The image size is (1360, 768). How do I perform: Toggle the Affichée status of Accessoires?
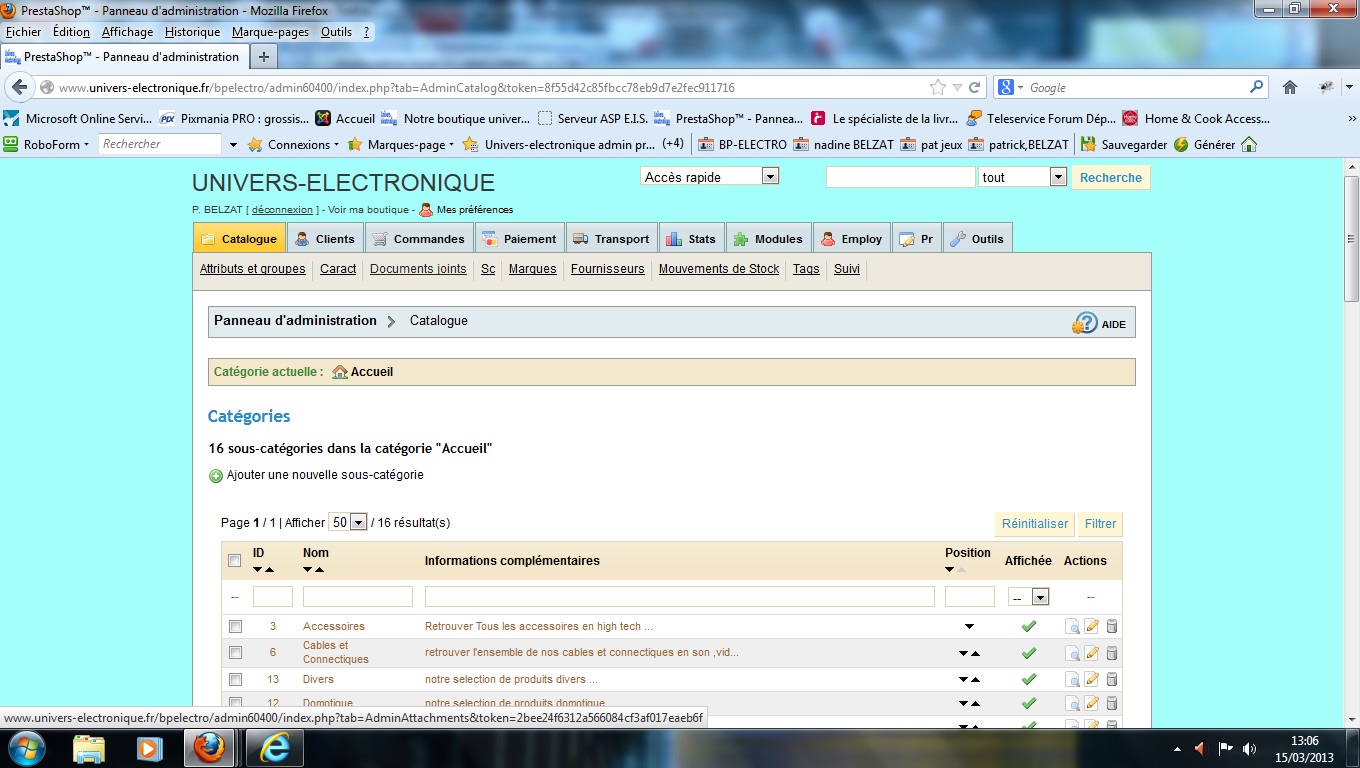coord(1028,627)
